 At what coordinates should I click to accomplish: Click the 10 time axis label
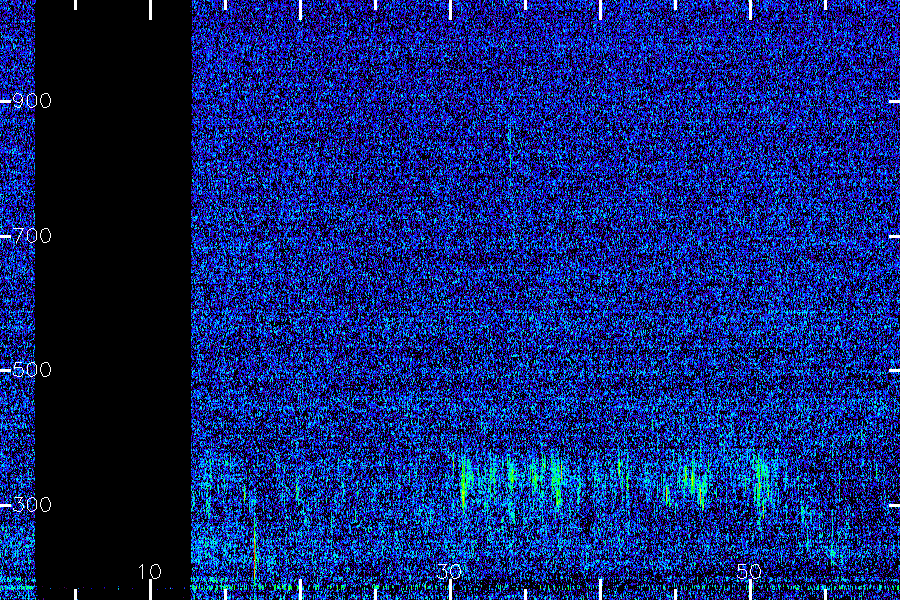point(150,571)
